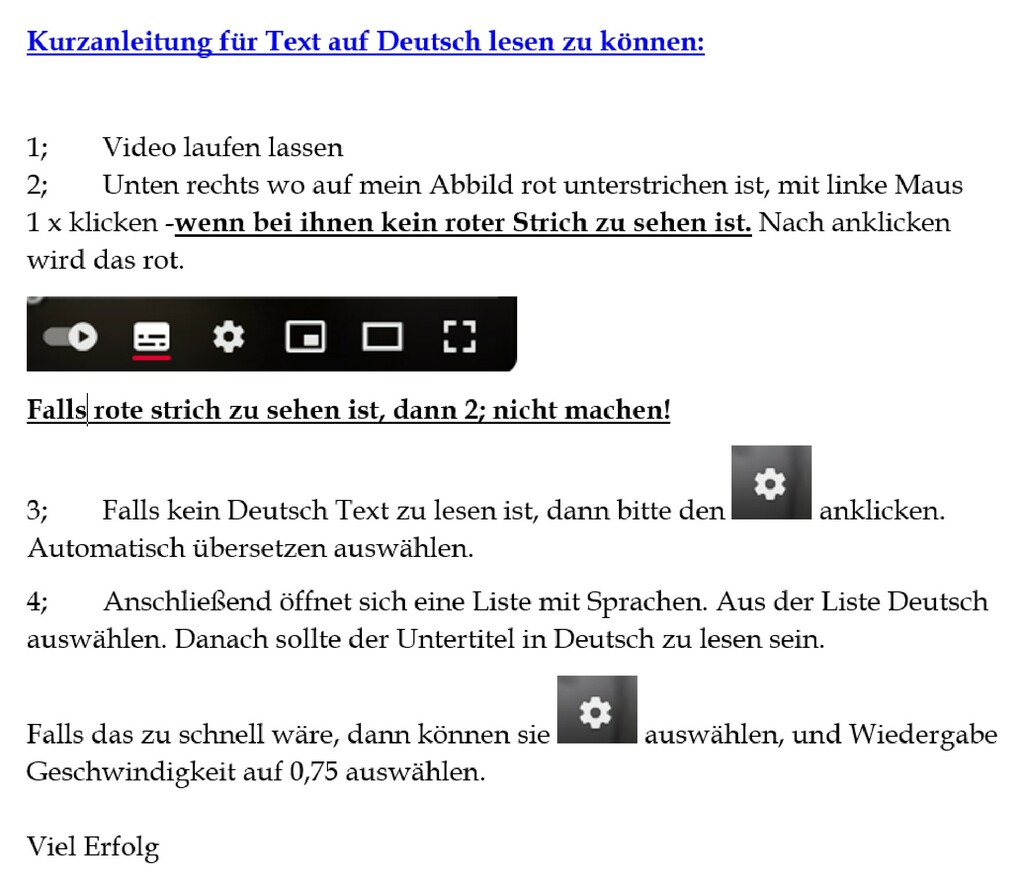This screenshot has width=1024, height=876.
Task: Click 'Automatisch übersetzen auswählen.' sentence
Action: tap(250, 548)
